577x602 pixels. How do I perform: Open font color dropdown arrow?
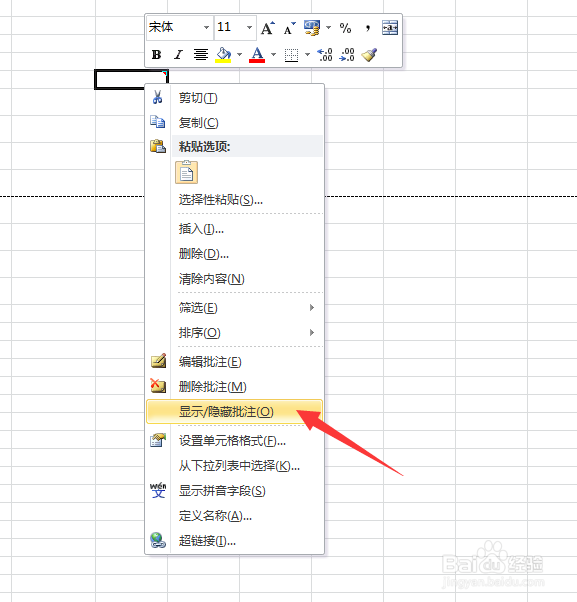pos(273,55)
